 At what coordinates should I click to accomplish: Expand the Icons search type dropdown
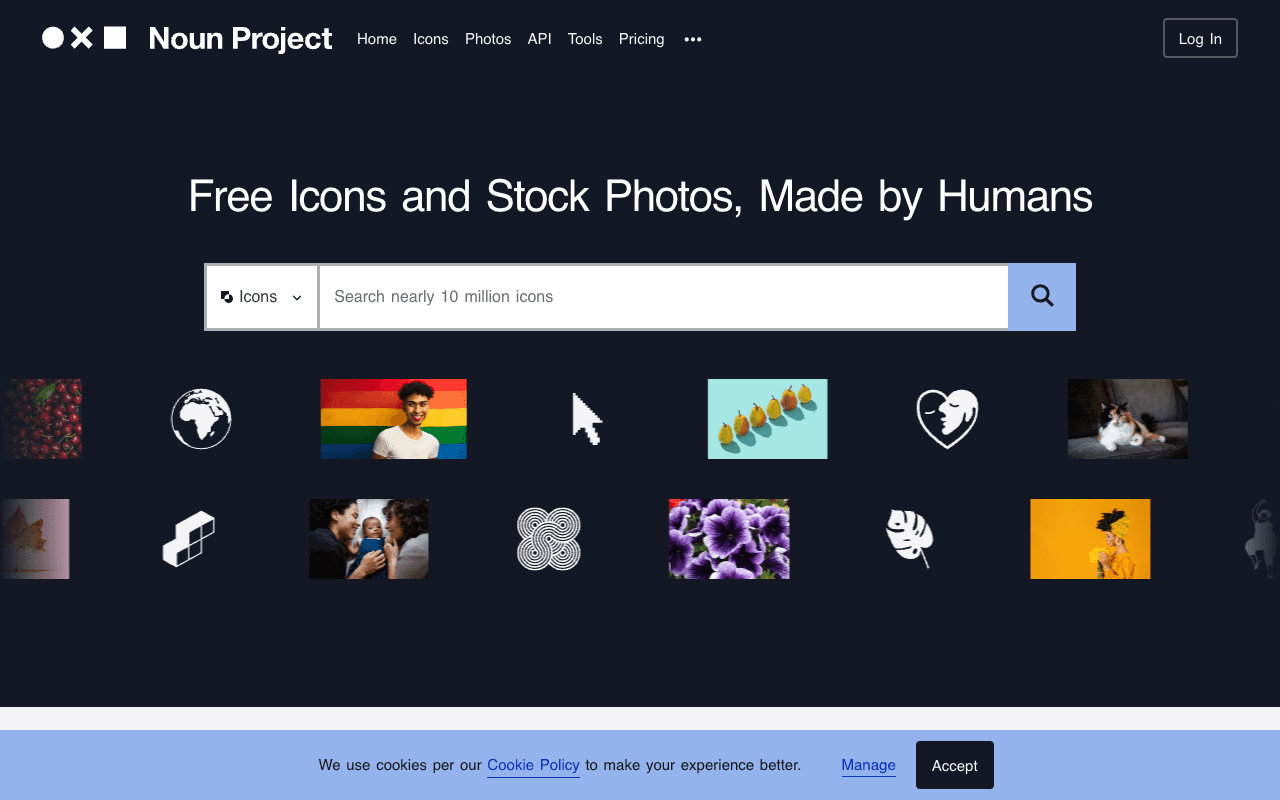[x=262, y=297]
